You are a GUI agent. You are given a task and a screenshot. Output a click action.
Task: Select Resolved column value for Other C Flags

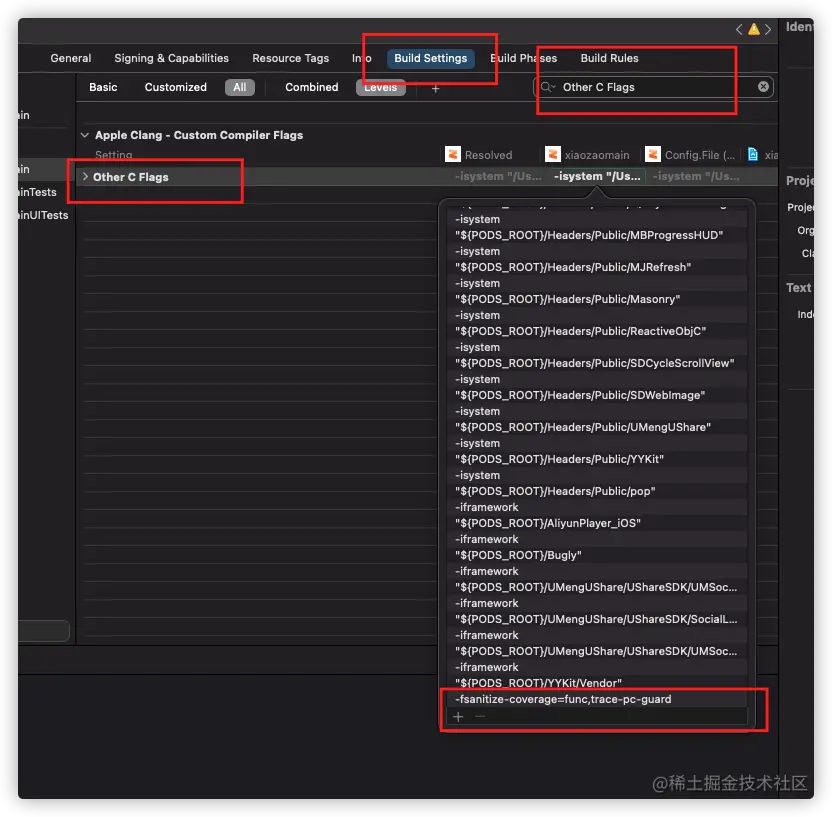pos(498,177)
